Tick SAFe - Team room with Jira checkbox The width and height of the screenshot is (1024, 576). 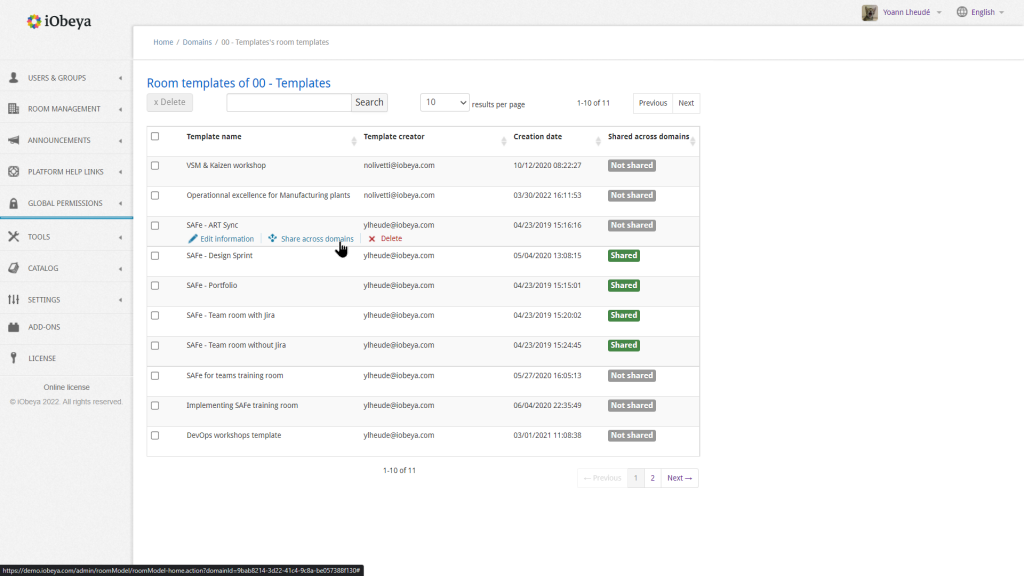click(x=155, y=315)
